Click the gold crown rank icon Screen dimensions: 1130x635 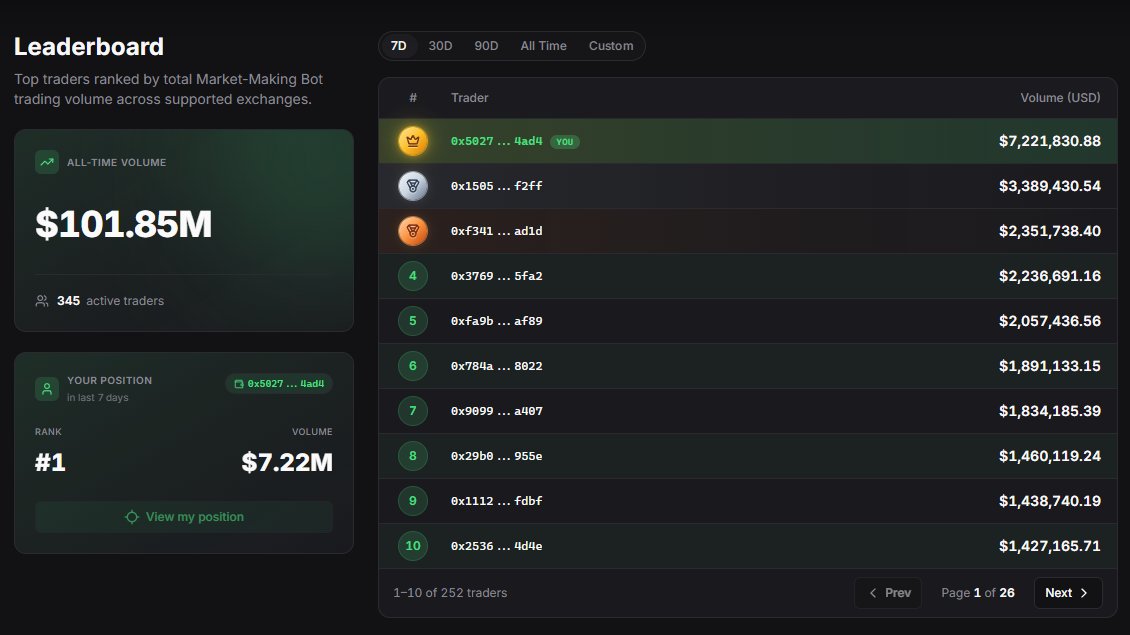click(413, 141)
